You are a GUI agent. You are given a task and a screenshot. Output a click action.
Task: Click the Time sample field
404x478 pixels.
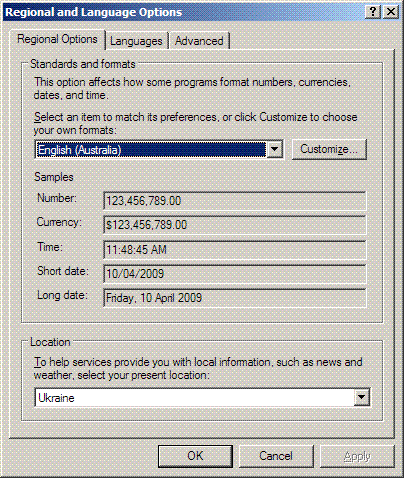pyautogui.click(x=235, y=250)
